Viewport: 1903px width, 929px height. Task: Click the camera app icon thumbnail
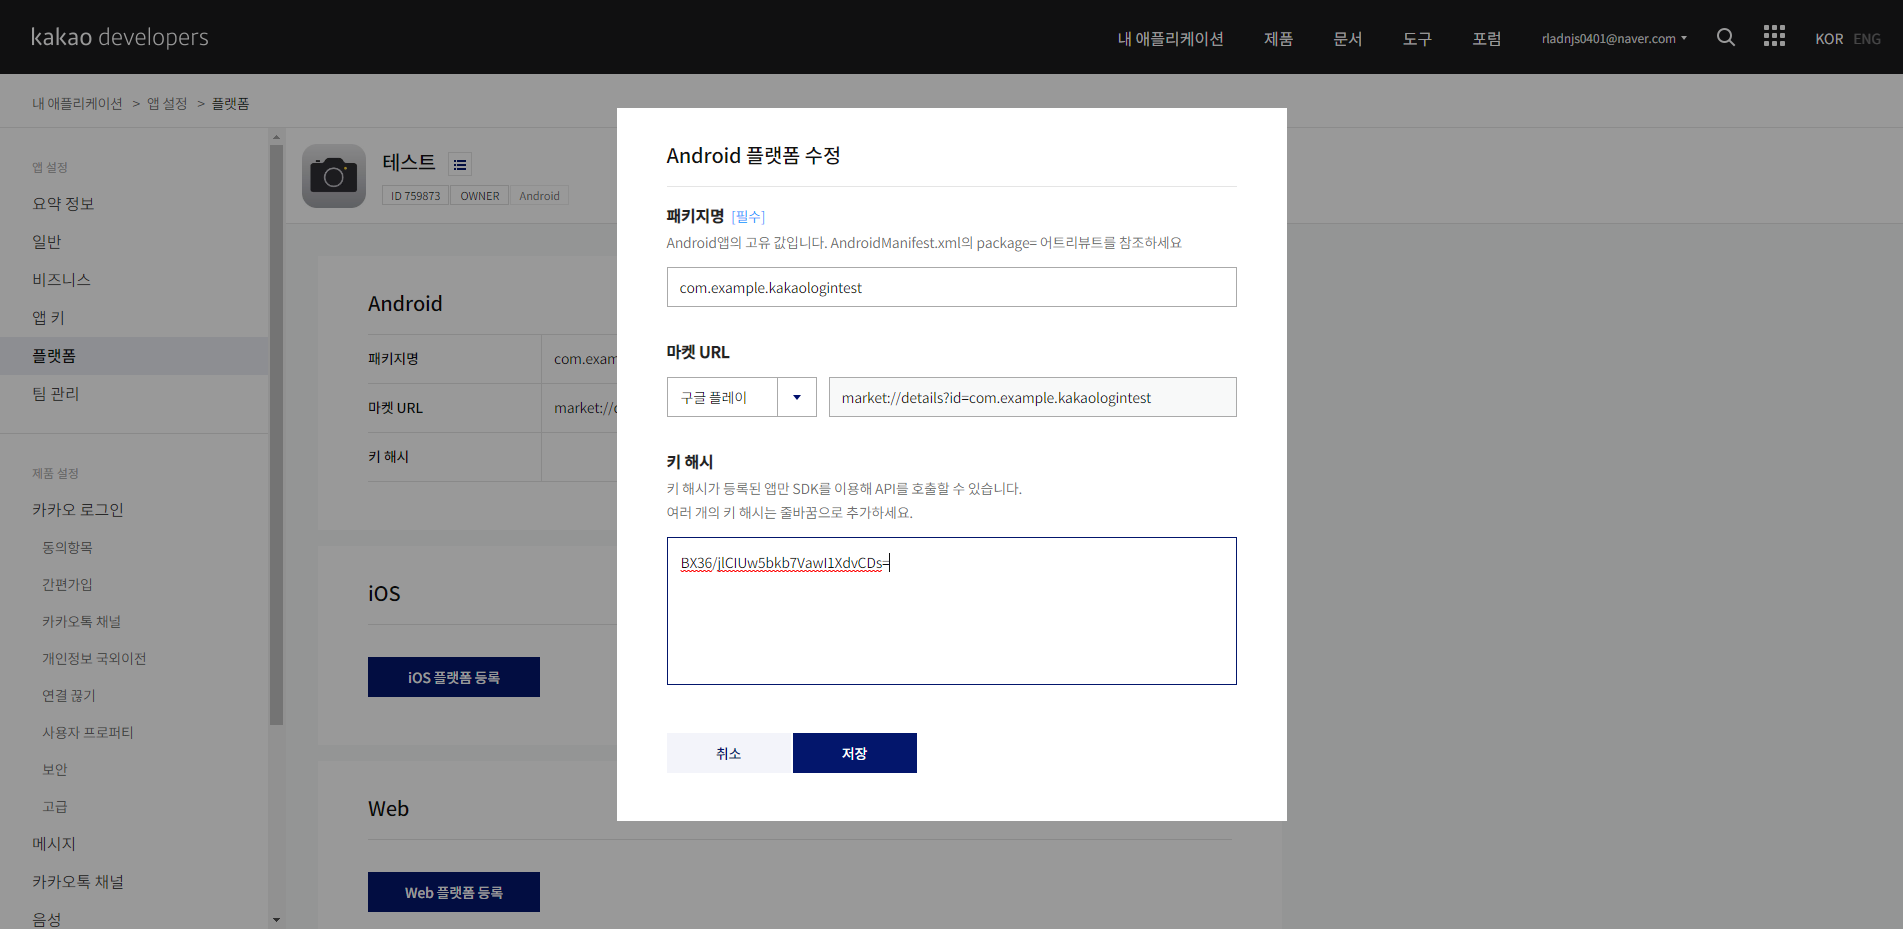point(334,176)
